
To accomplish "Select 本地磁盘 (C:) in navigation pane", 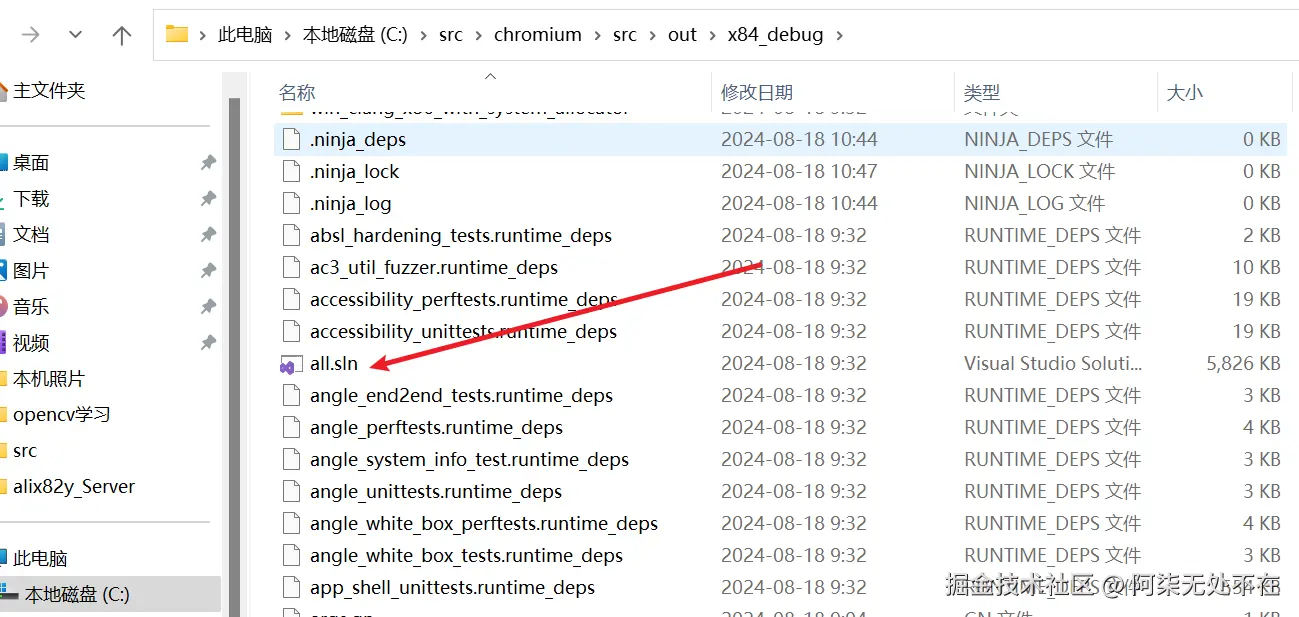I will point(77,595).
